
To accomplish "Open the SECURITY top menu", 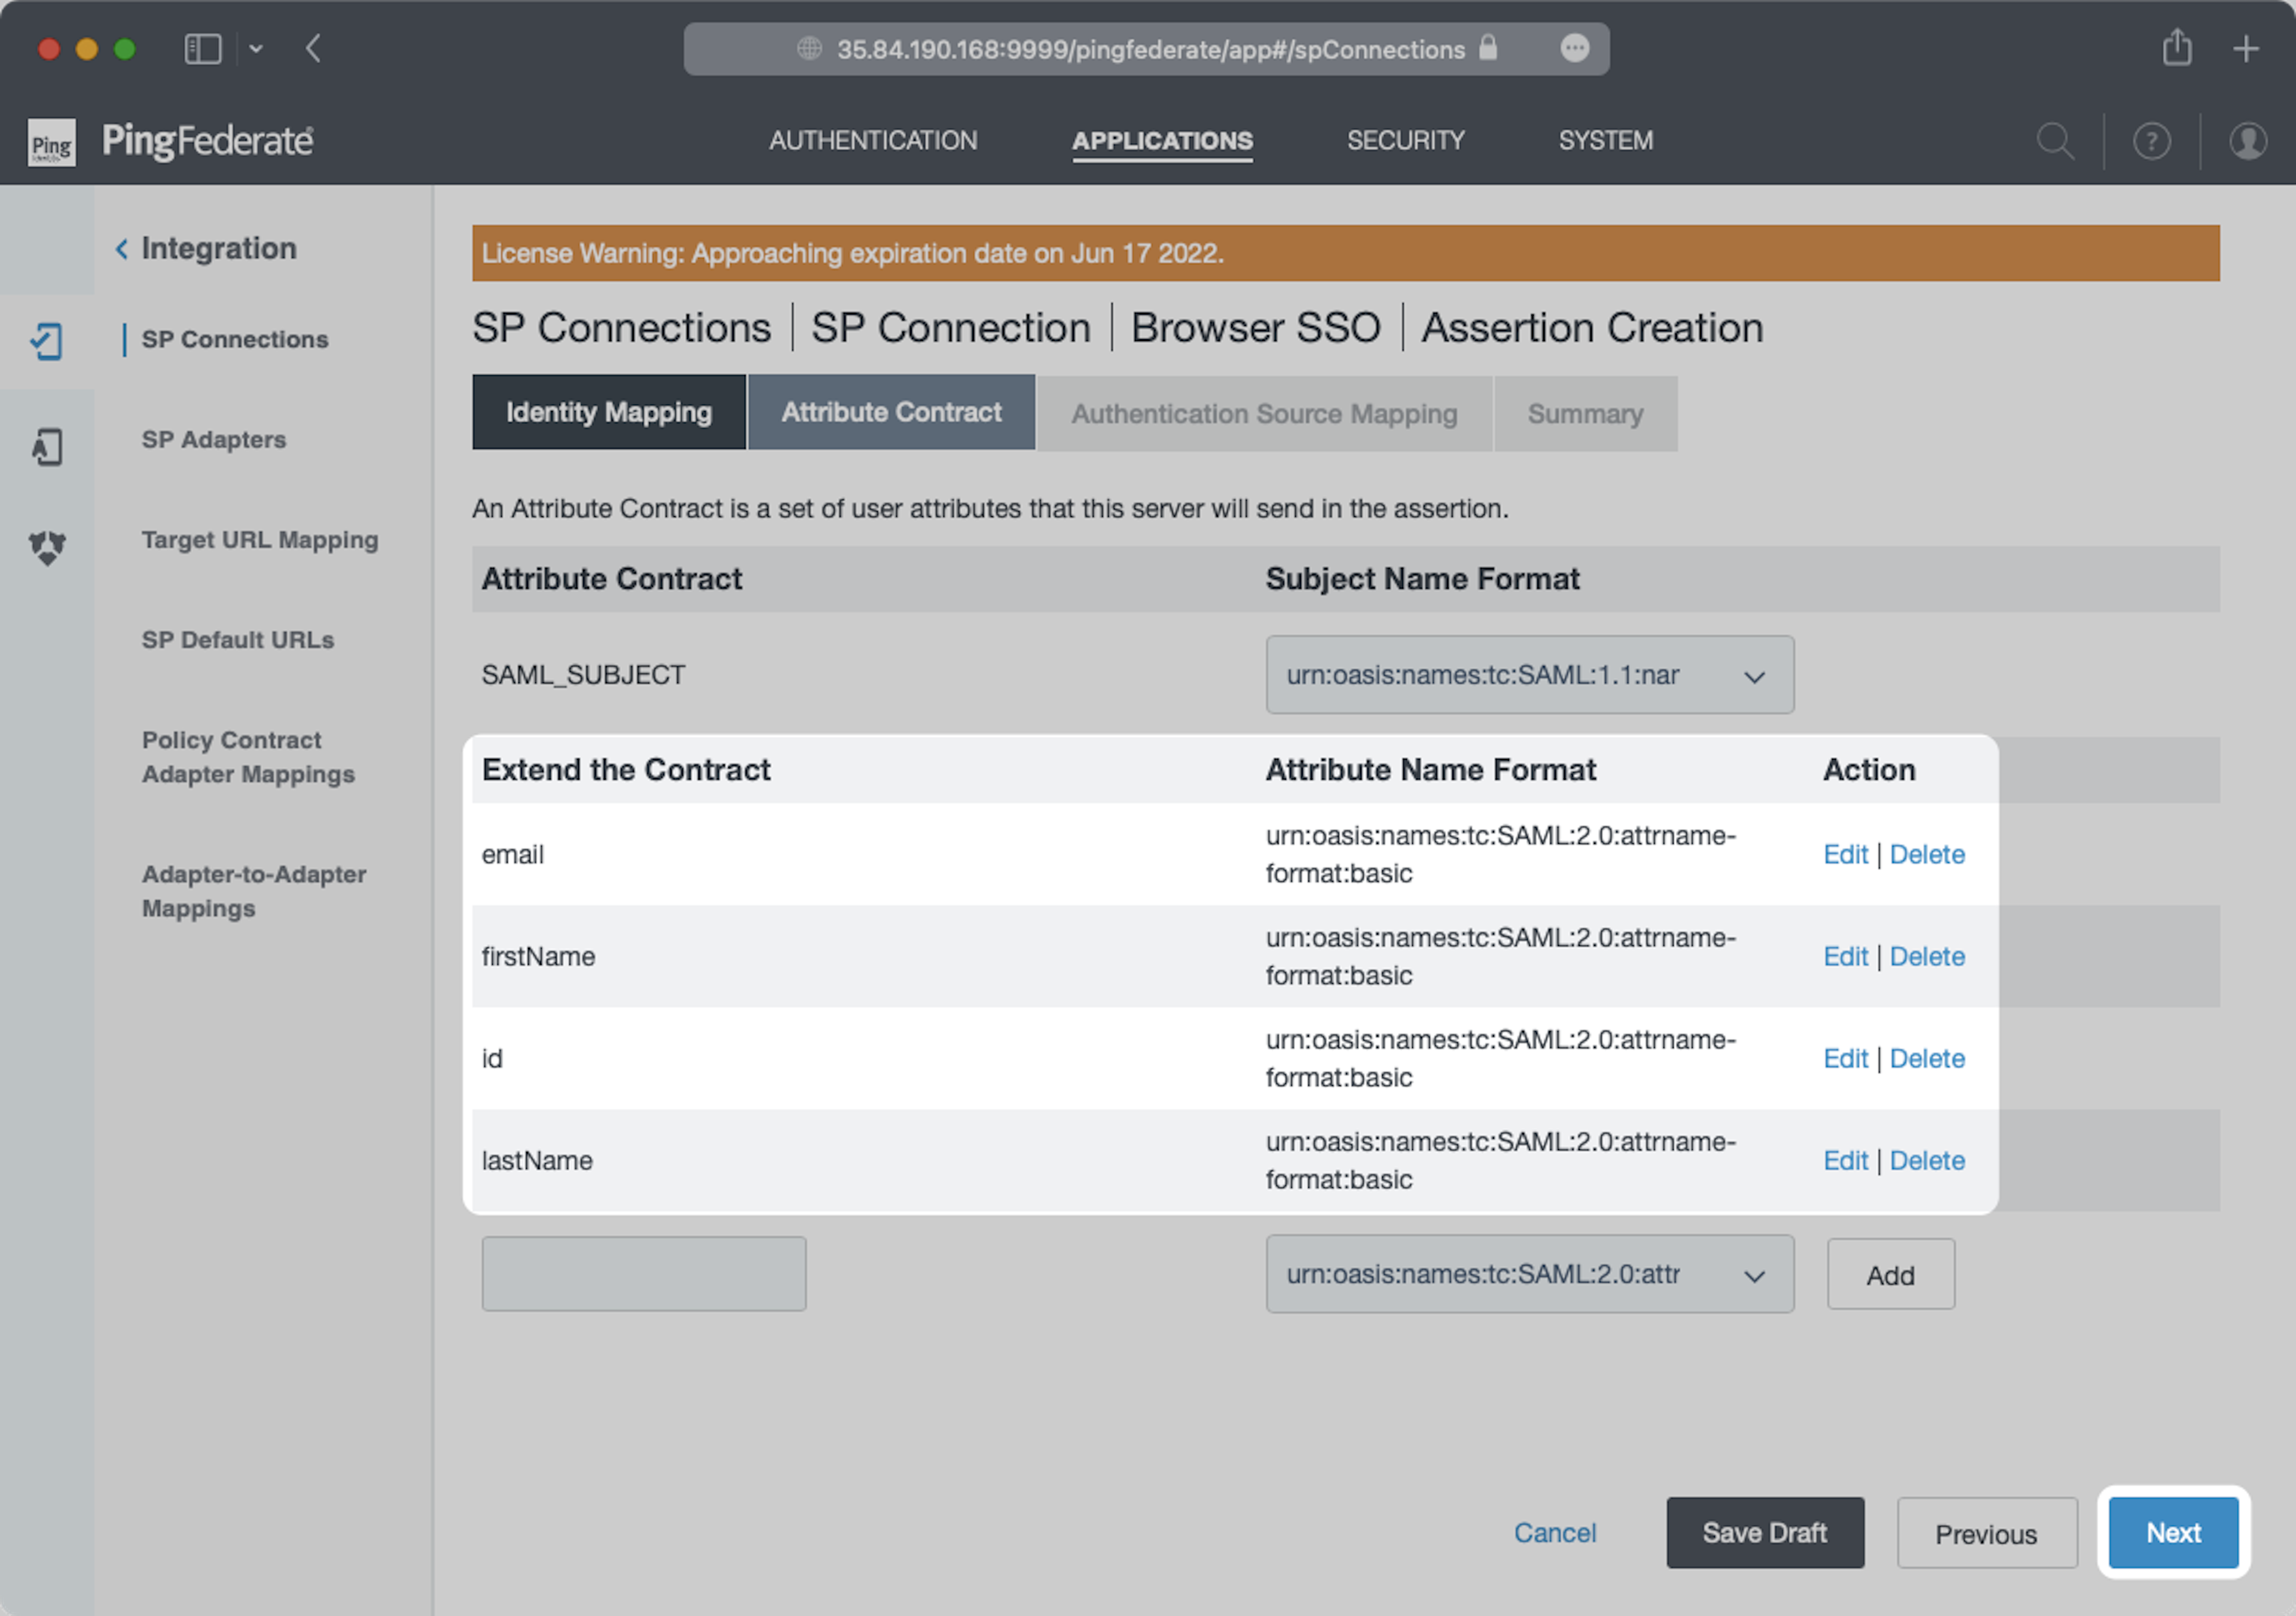I will 1405,141.
